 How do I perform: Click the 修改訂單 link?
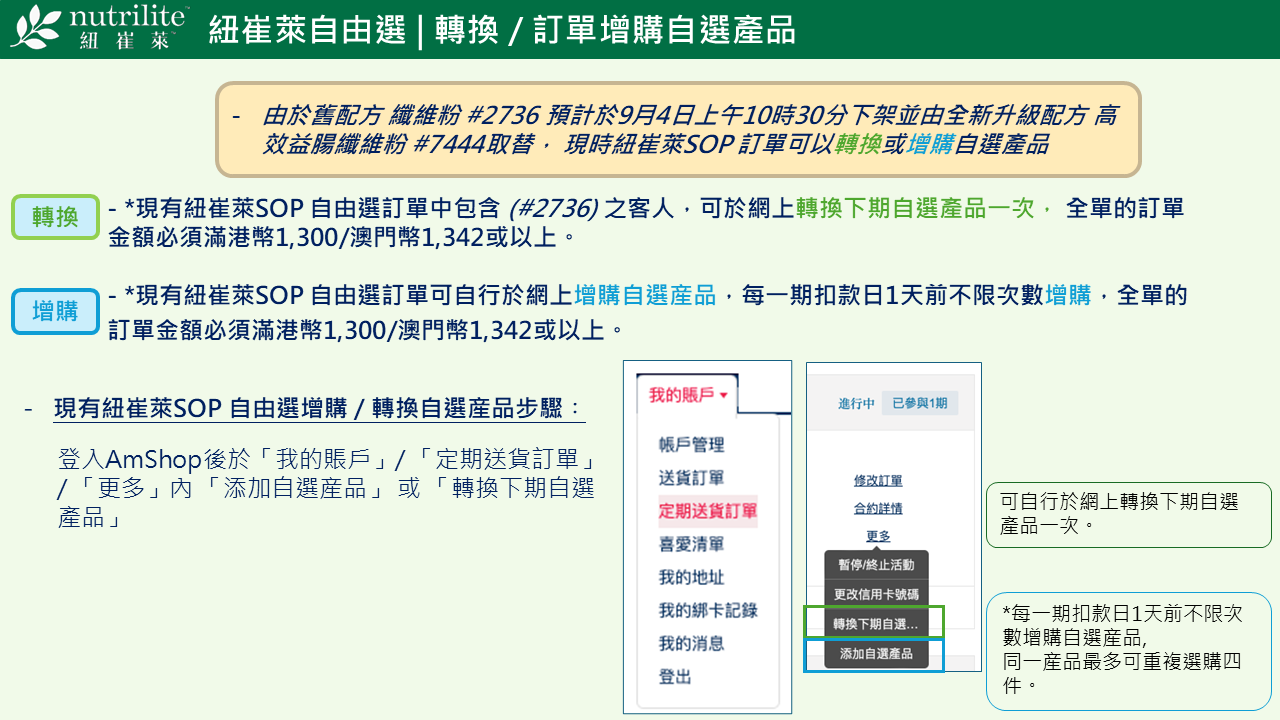[878, 481]
